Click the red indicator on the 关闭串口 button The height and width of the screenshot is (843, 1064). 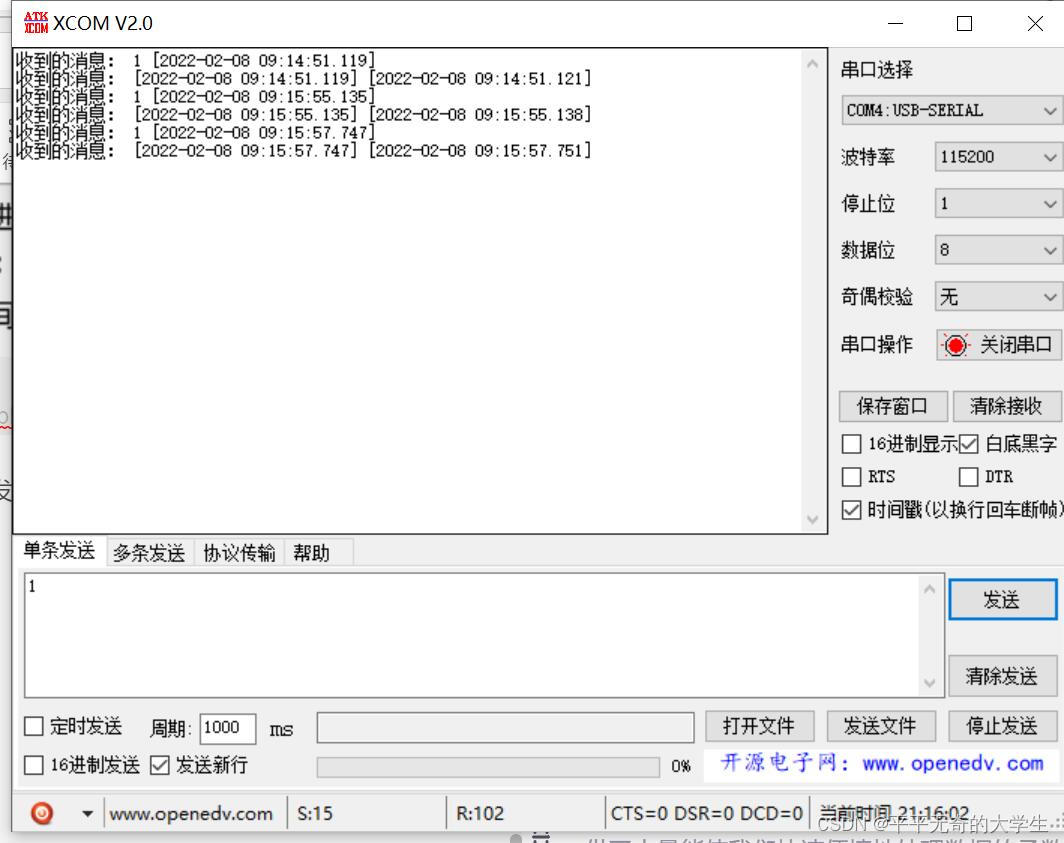[957, 345]
